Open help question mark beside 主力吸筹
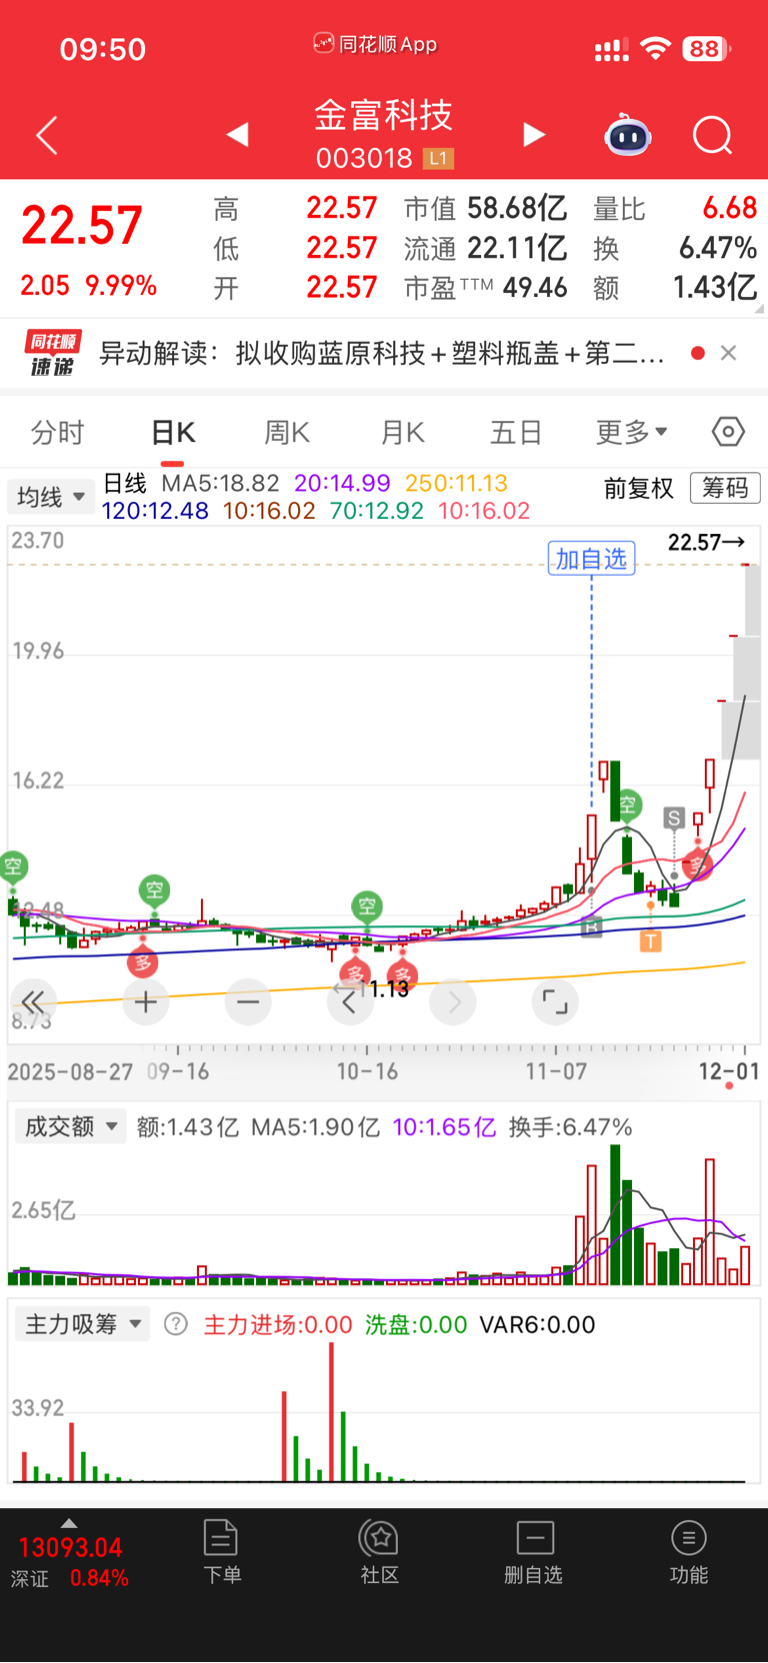 click(176, 1325)
